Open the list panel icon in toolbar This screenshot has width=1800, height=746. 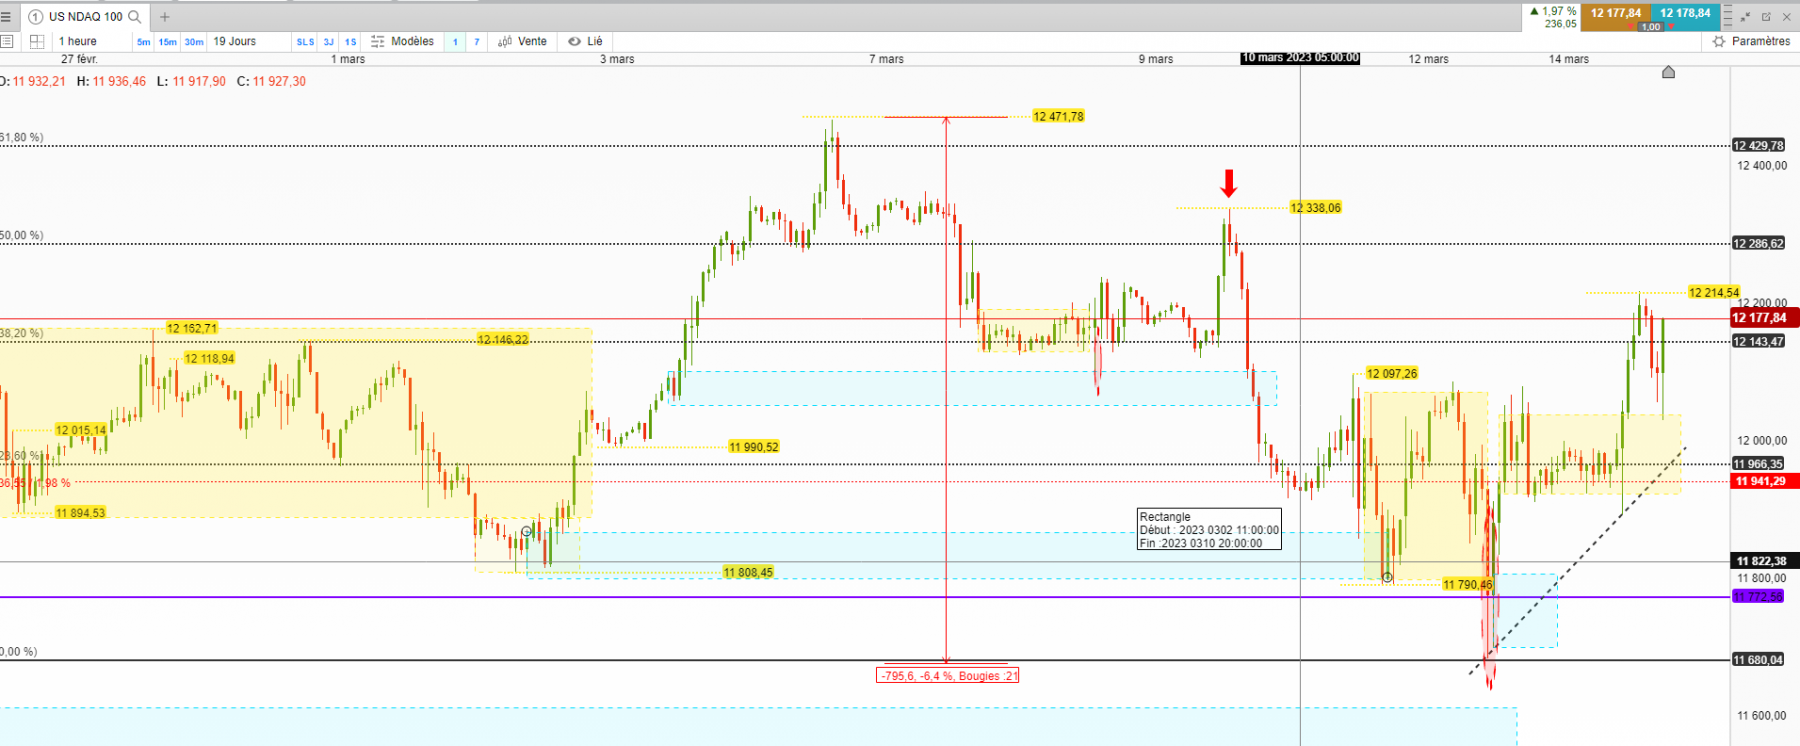(6, 41)
